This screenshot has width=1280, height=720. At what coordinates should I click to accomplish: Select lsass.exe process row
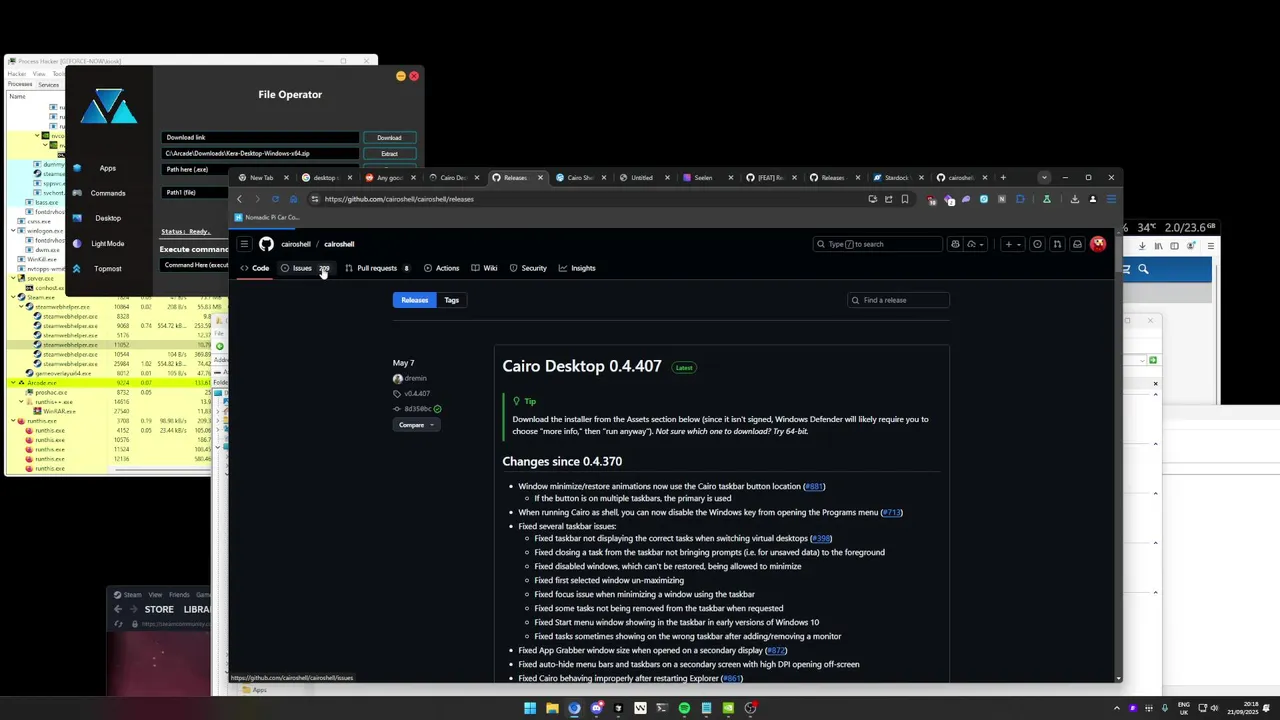click(45, 202)
